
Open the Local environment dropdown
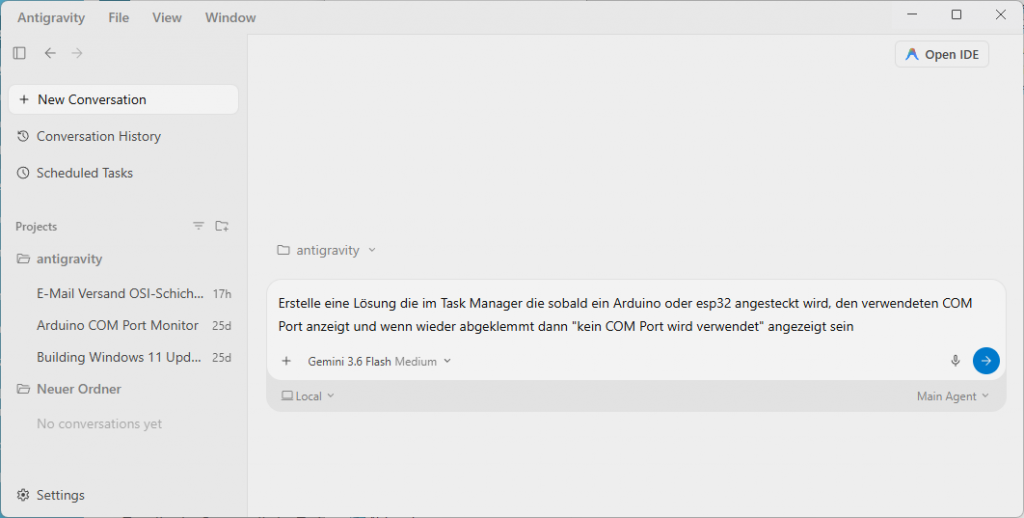308,396
